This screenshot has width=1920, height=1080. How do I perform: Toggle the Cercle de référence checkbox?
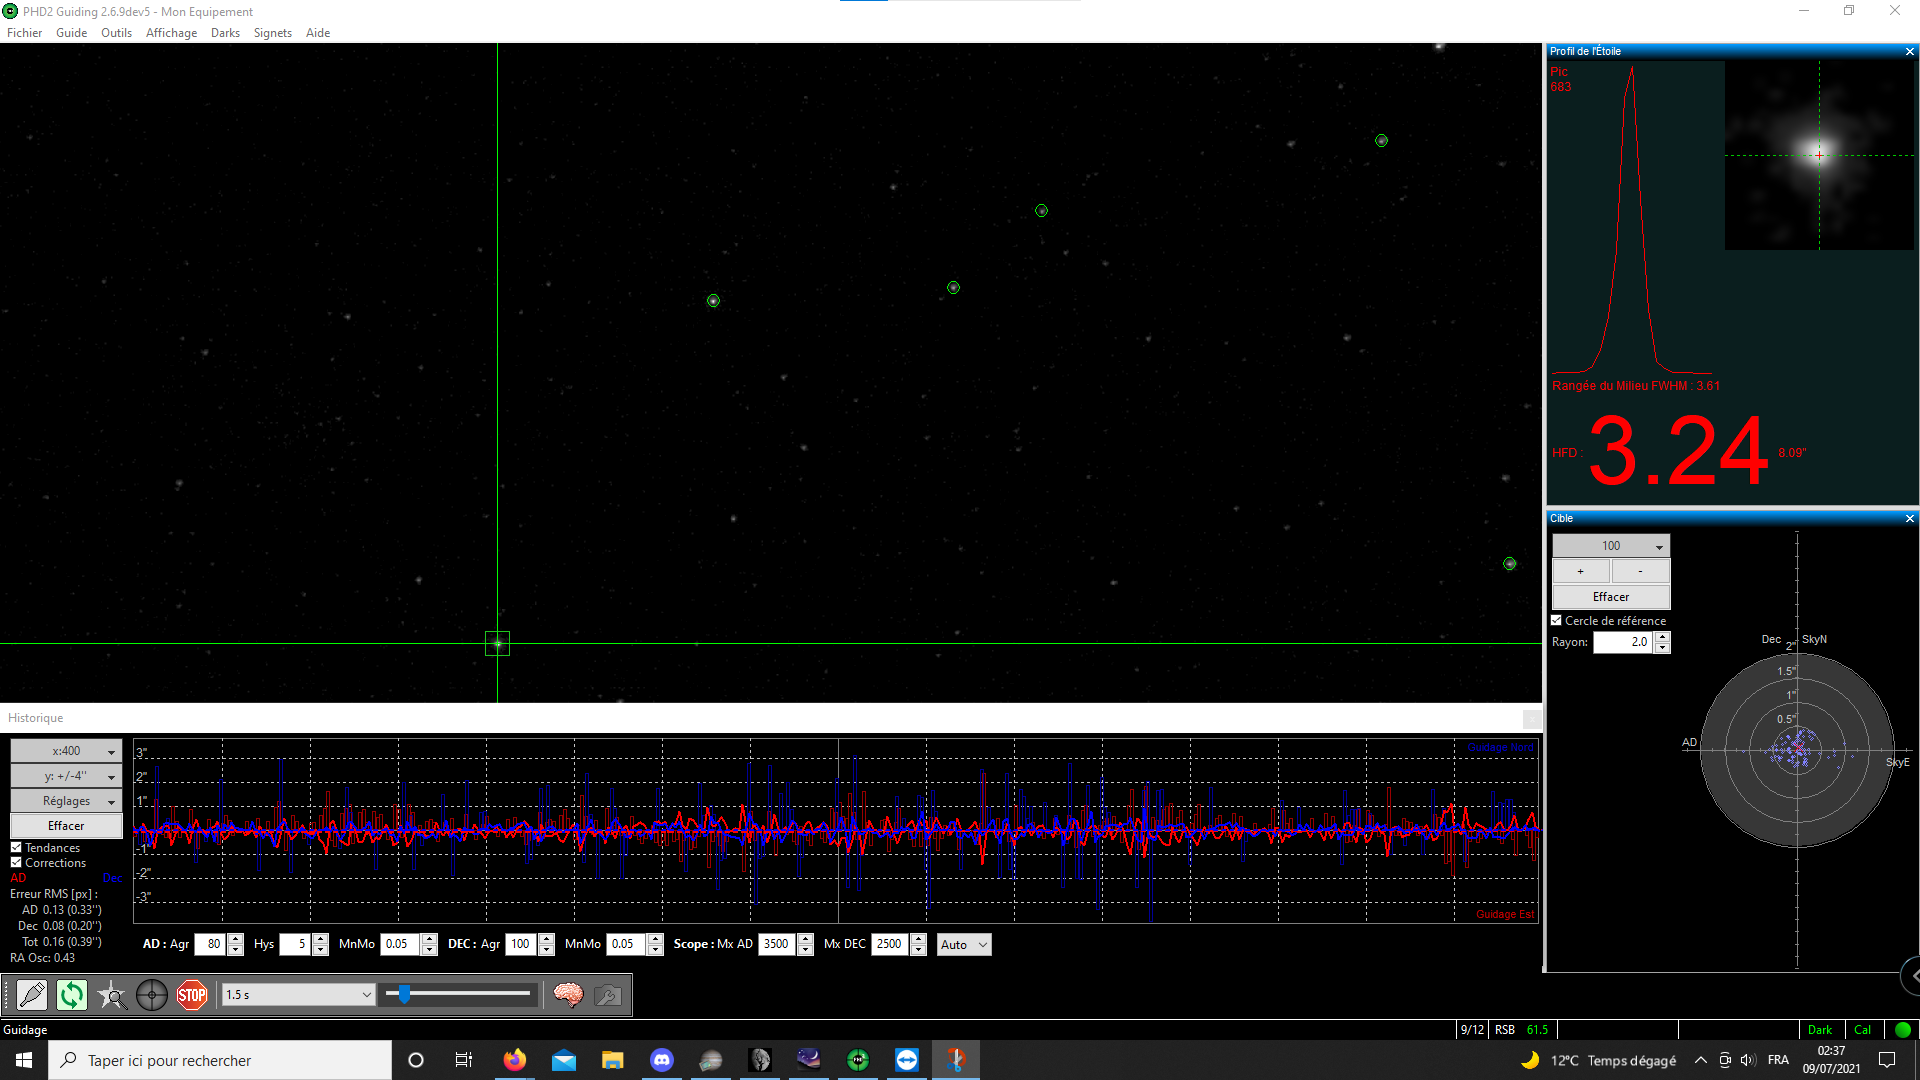(x=1556, y=621)
